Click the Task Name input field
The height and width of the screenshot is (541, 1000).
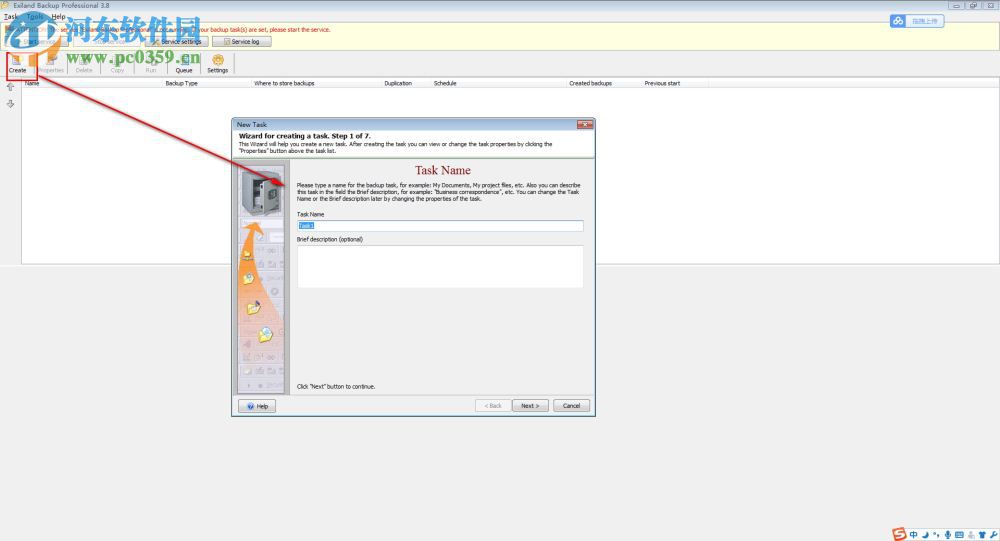(x=440, y=226)
